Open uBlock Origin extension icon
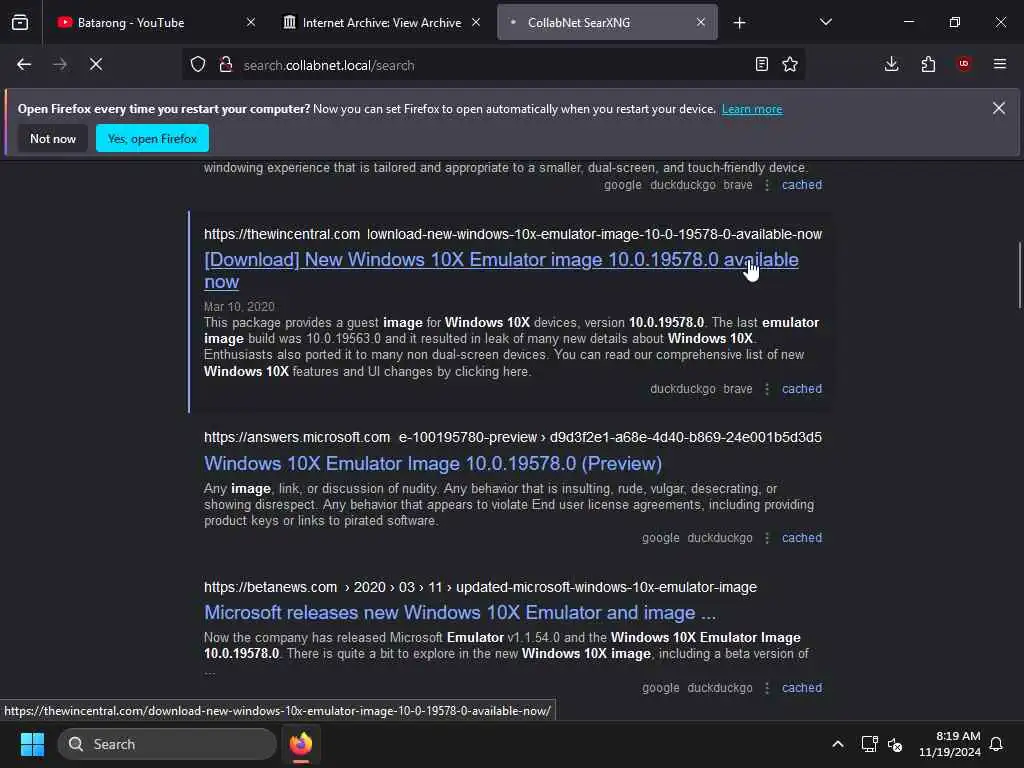The height and width of the screenshot is (768, 1024). pos(963,64)
